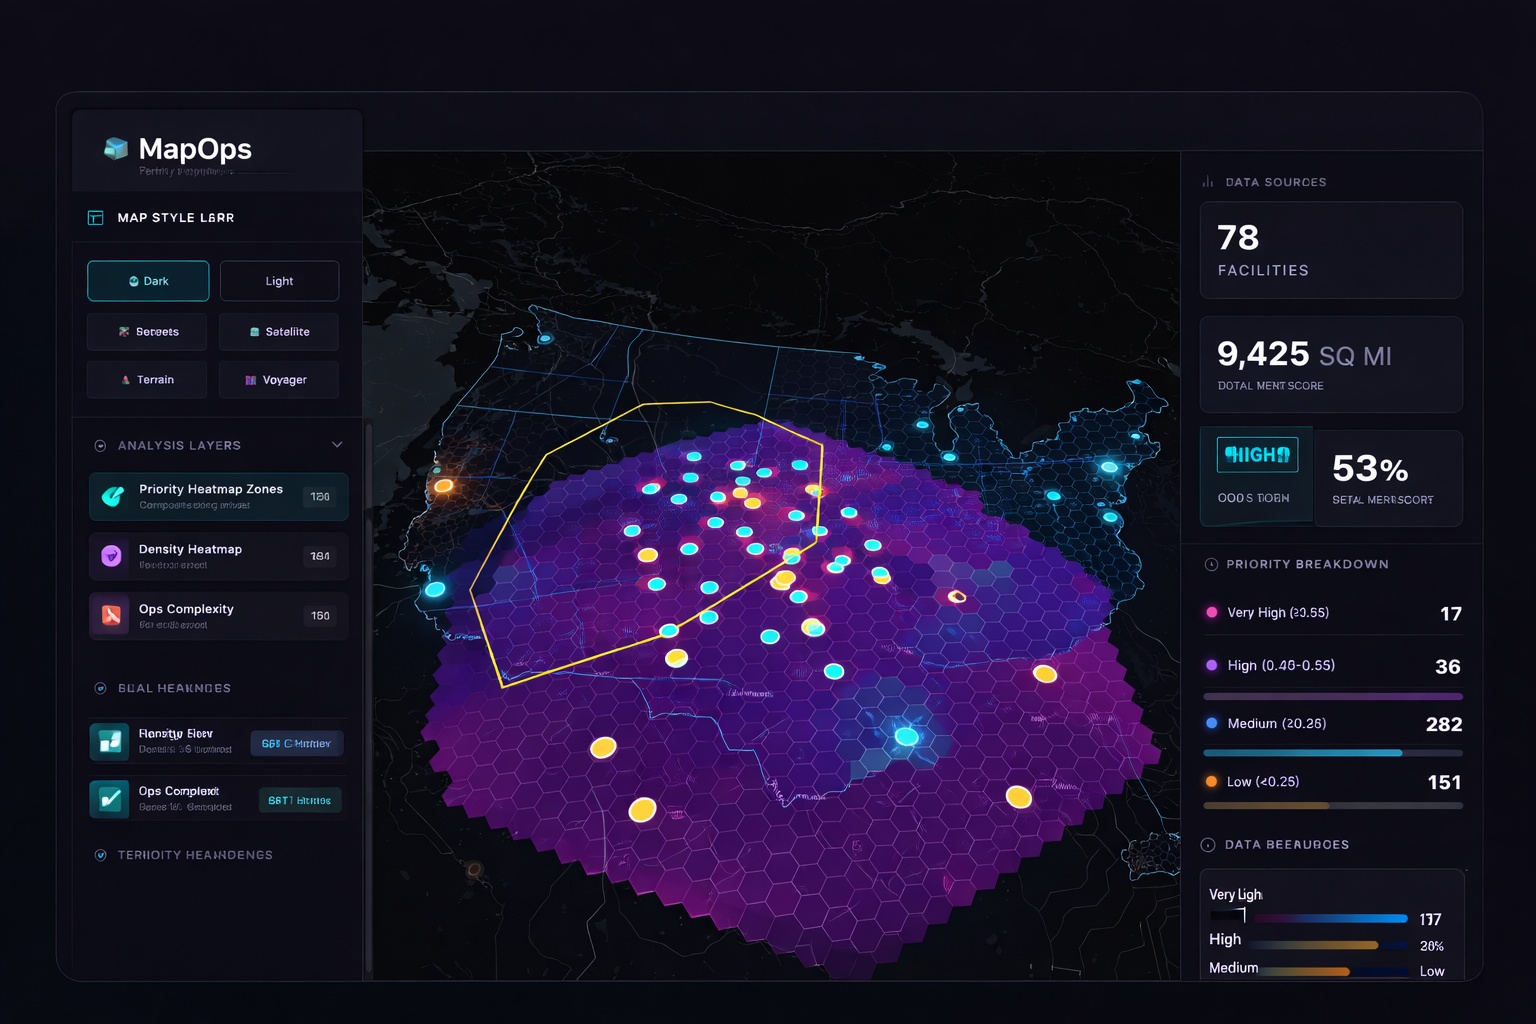Open the Voyager map style

click(279, 379)
